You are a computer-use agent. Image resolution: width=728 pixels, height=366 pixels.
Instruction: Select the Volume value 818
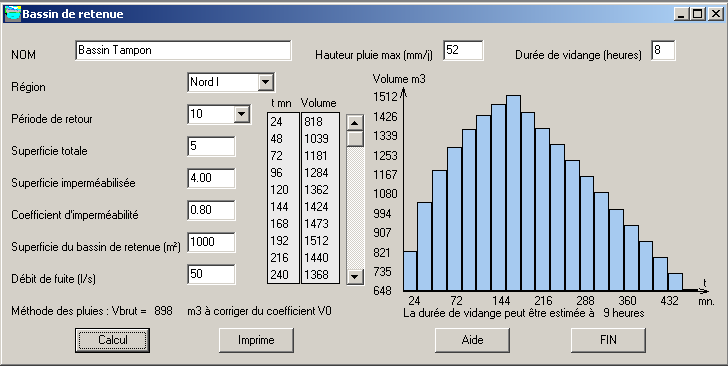point(313,122)
